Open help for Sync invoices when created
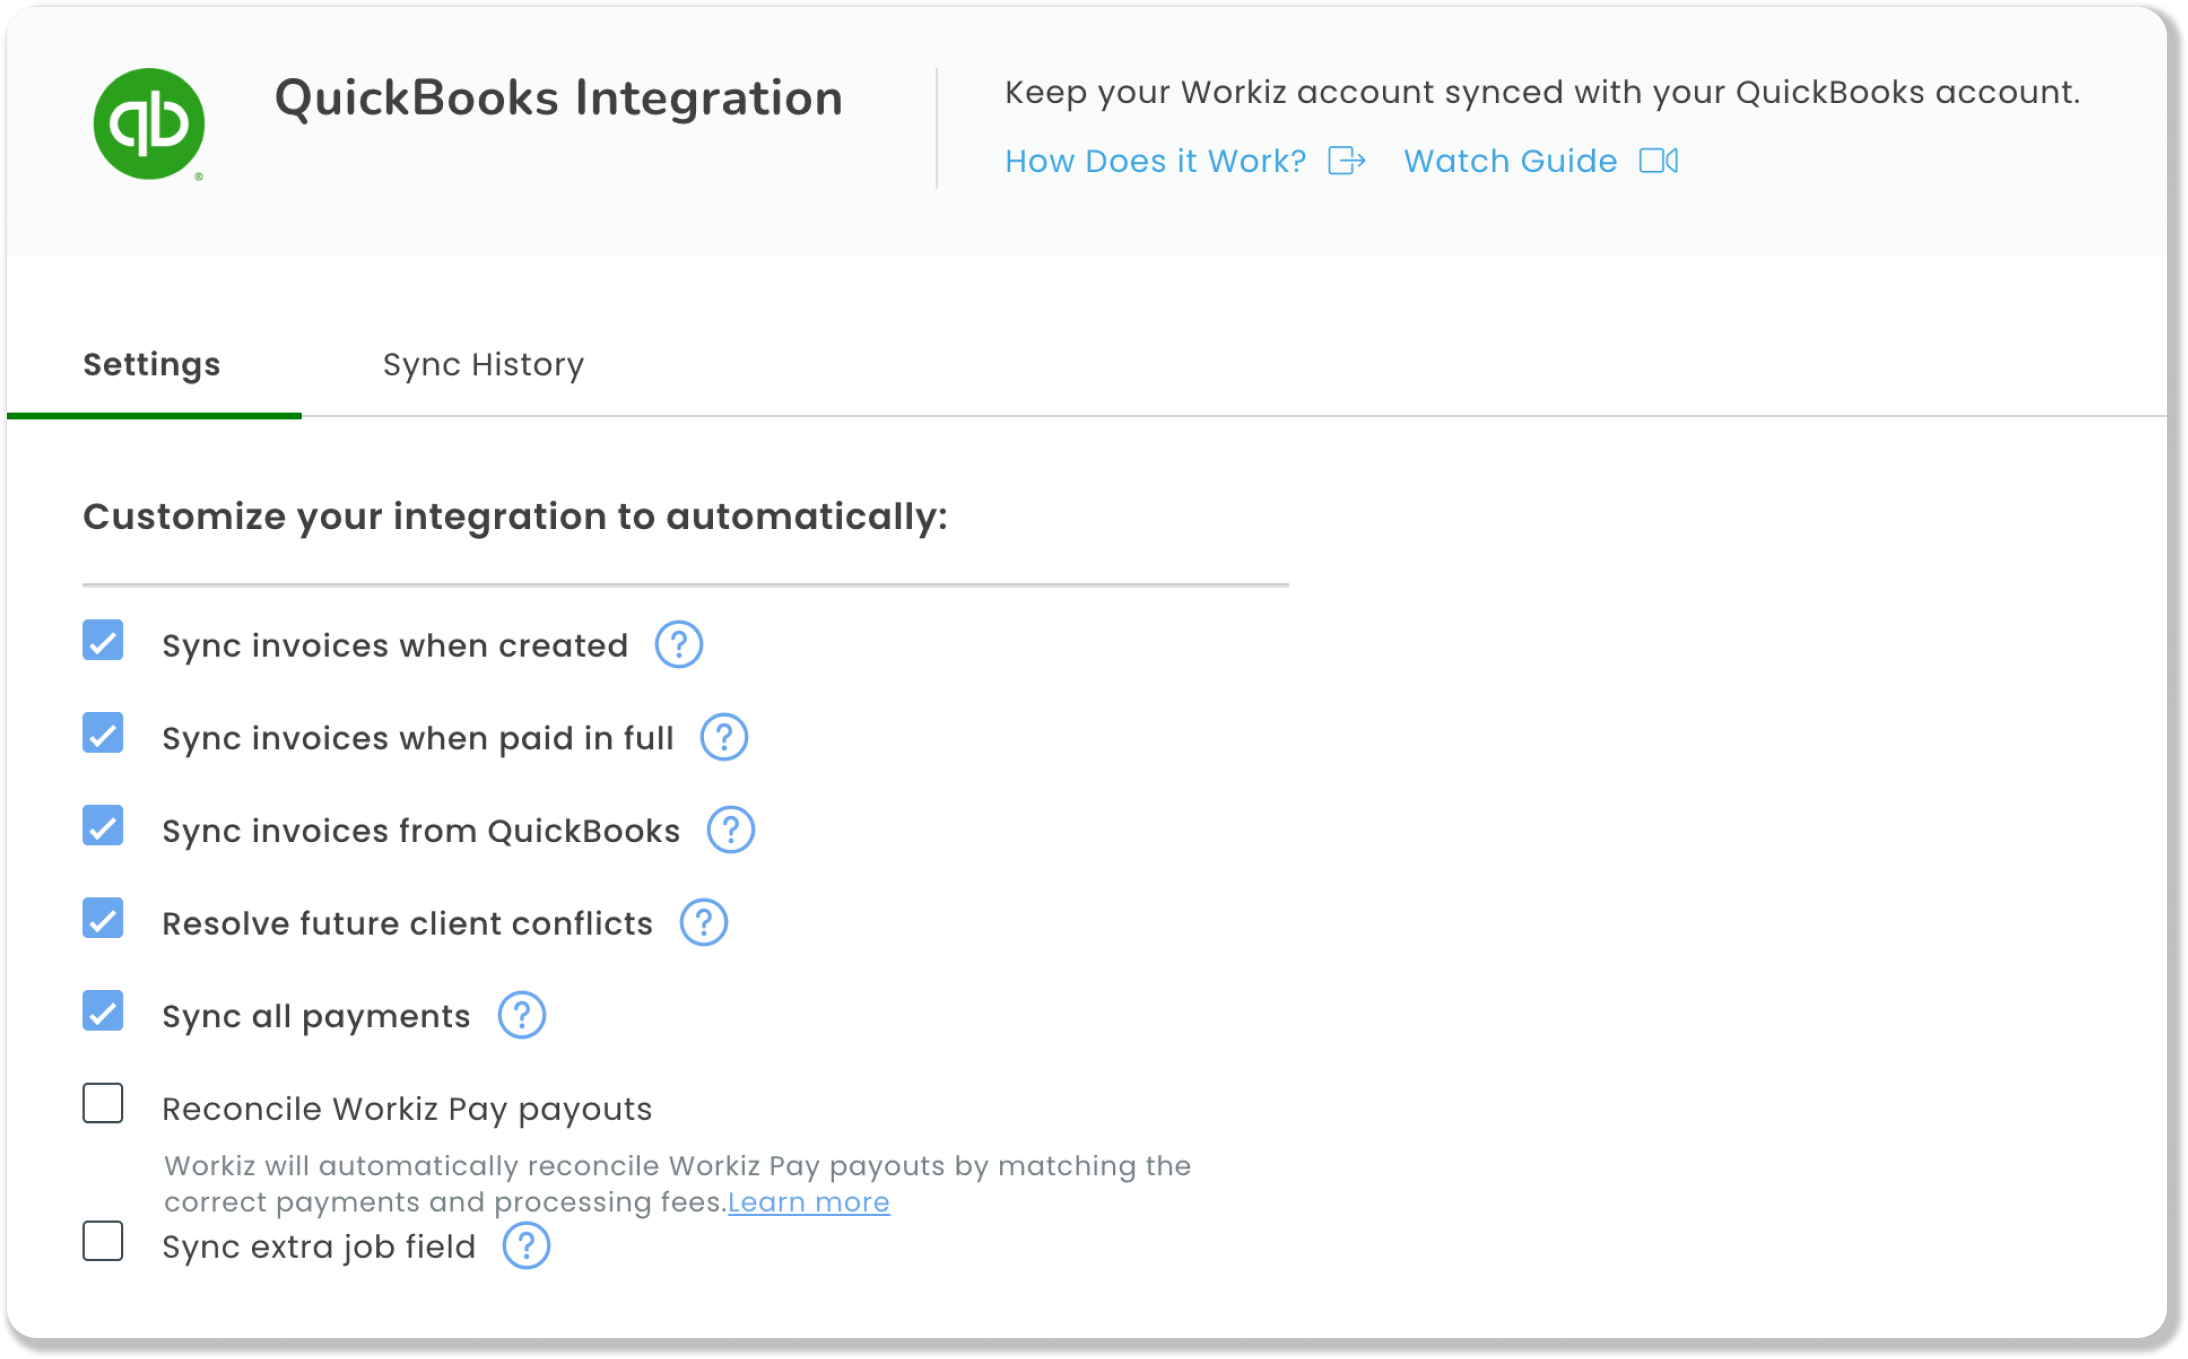The height and width of the screenshot is (1359, 2188). pos(679,645)
